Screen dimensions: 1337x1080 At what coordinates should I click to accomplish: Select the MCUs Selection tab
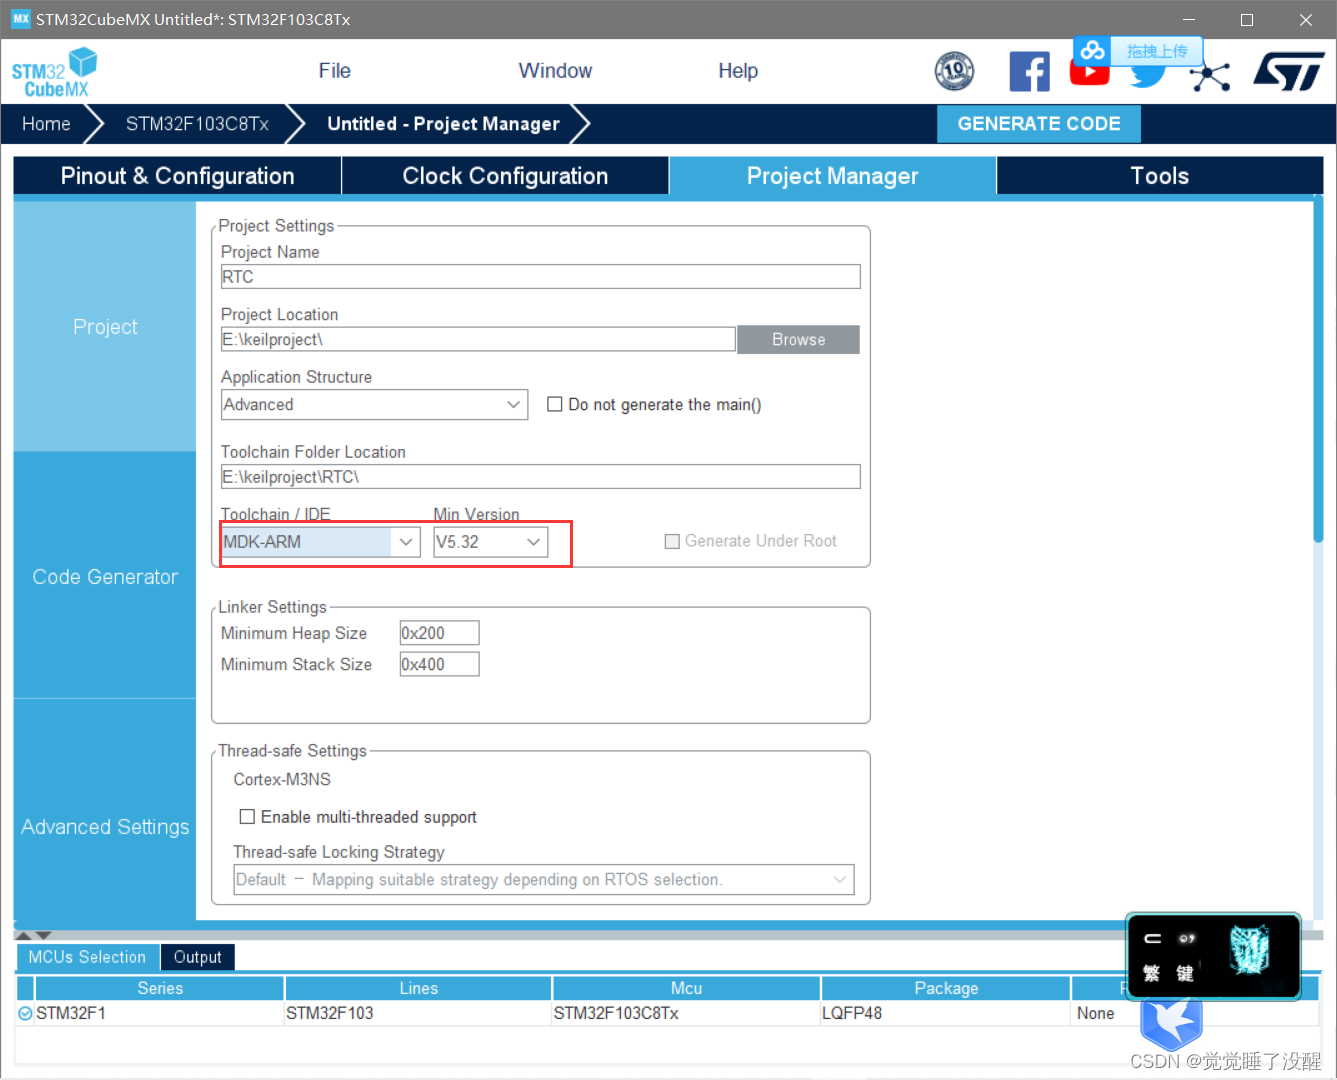click(87, 957)
